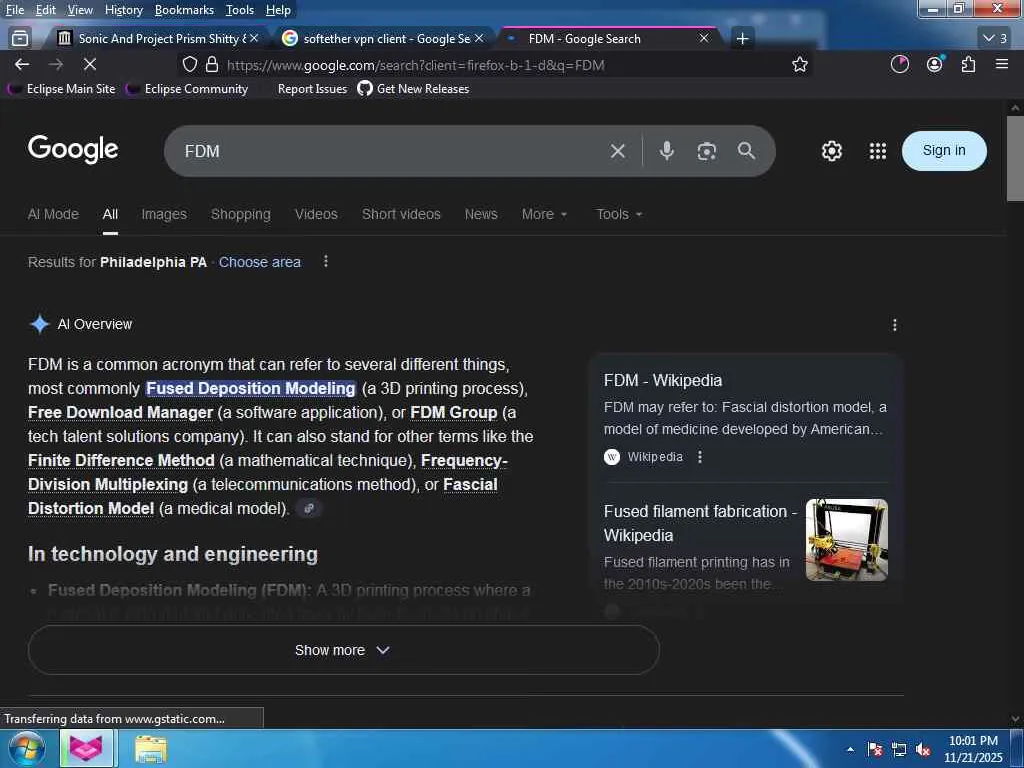Screen dimensions: 1024x768
Task: Open Google Lens image search icon
Action: click(707, 152)
